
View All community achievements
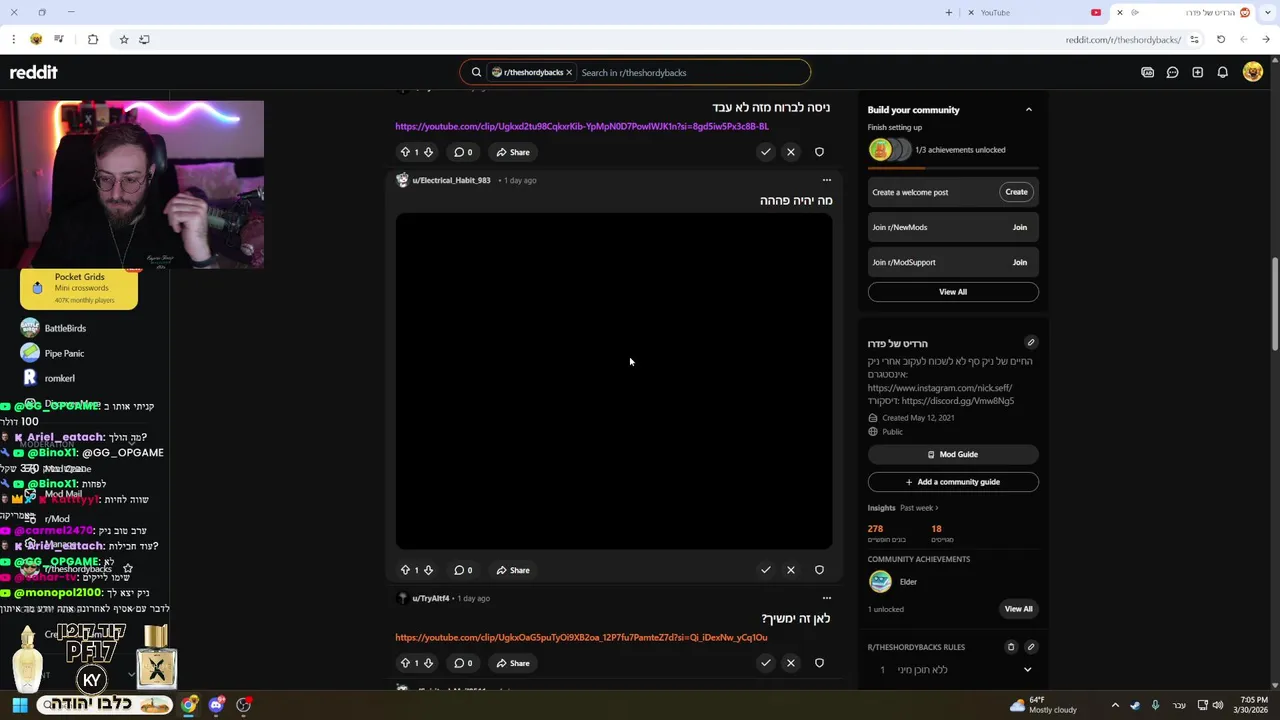point(1018,609)
